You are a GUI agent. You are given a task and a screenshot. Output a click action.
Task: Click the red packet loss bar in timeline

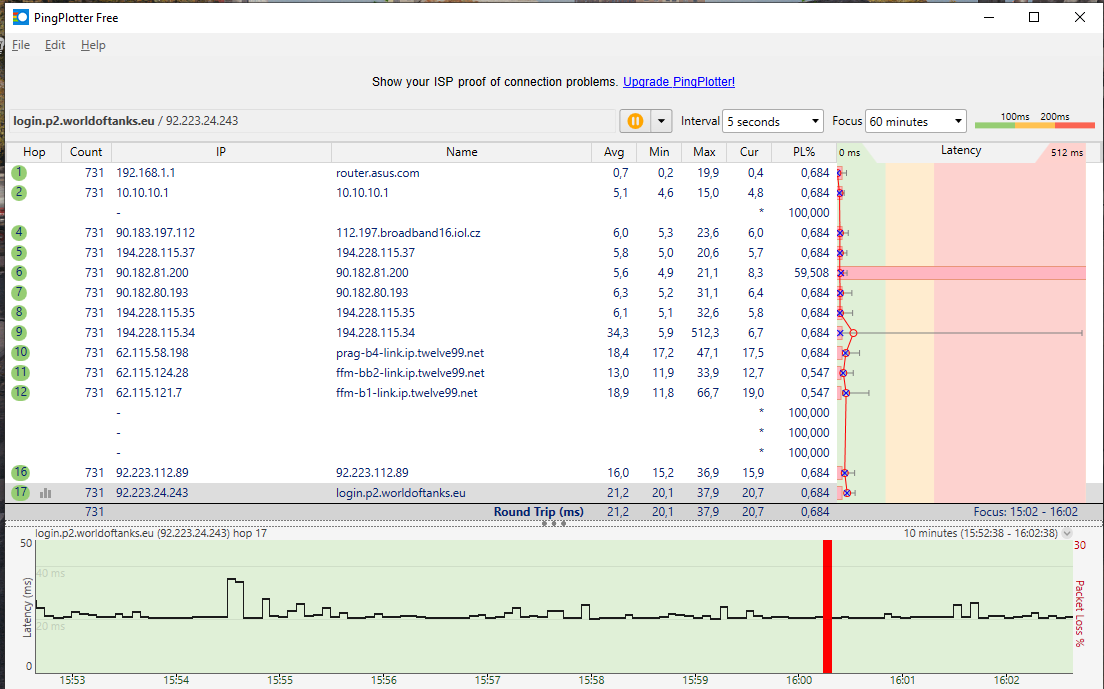point(827,606)
